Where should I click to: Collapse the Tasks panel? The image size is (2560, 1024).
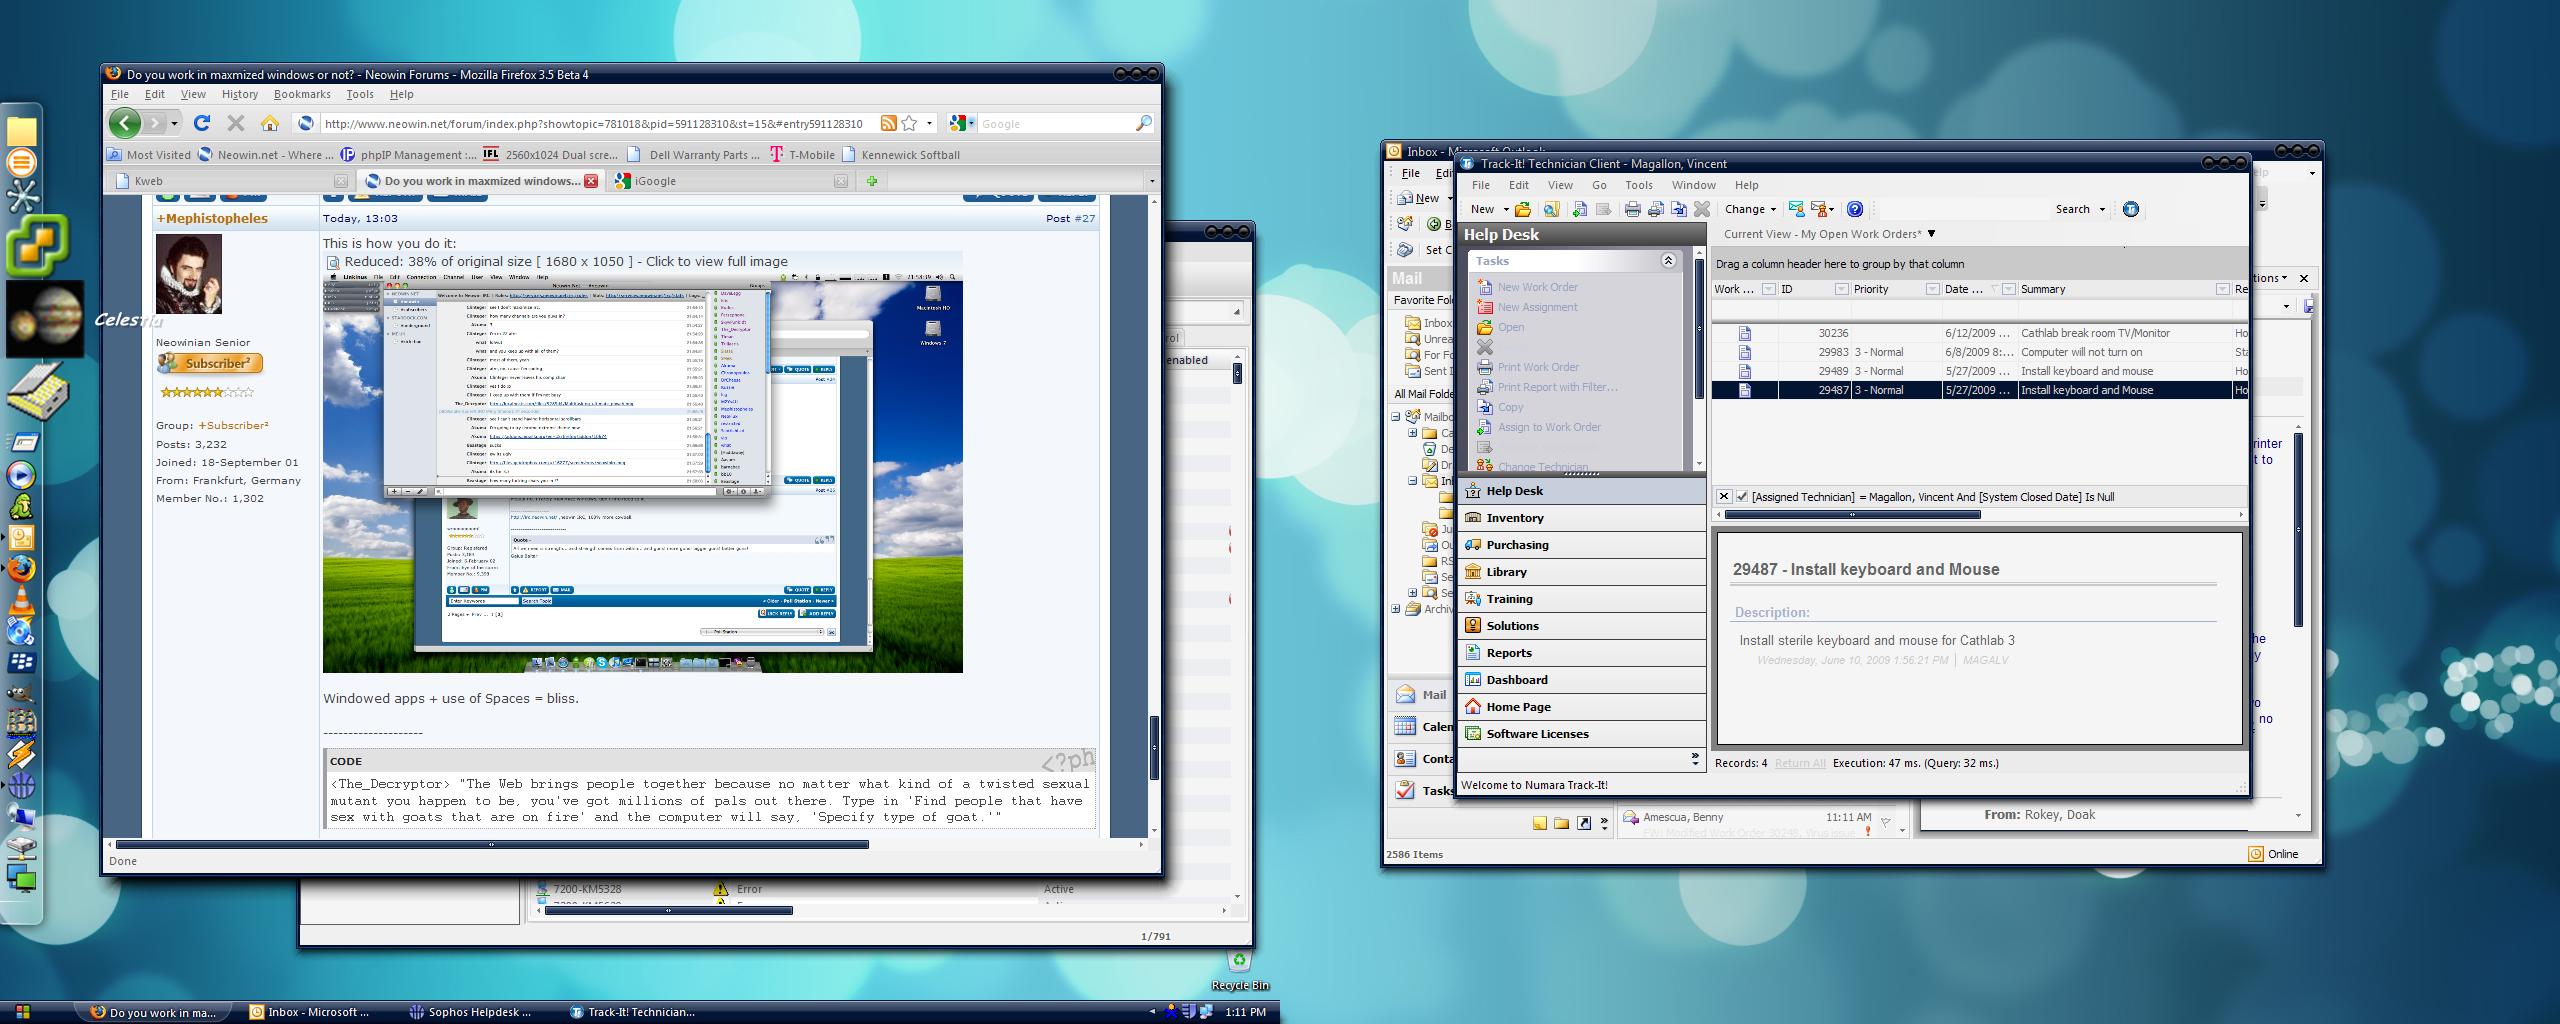1668,261
